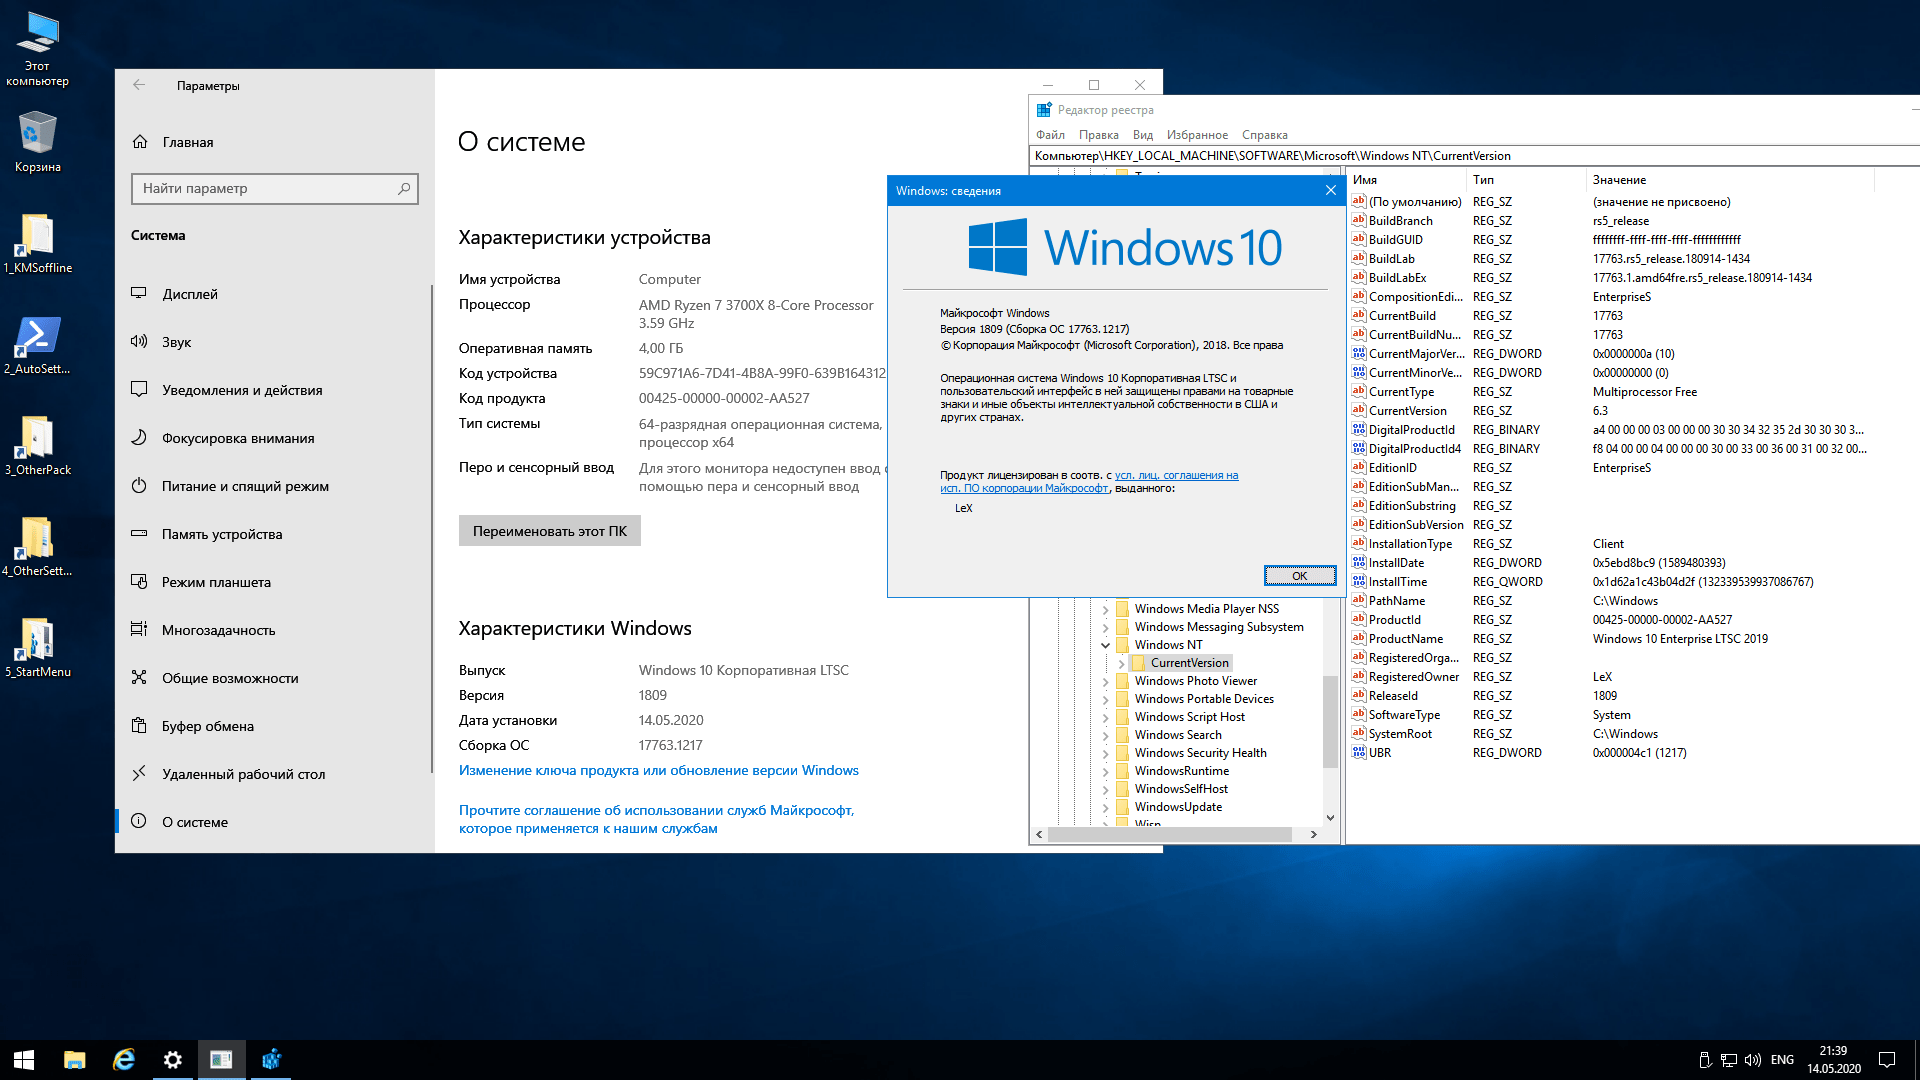The image size is (1920, 1080).
Task: Select the ProductName registry value
Action: pos(1405,639)
